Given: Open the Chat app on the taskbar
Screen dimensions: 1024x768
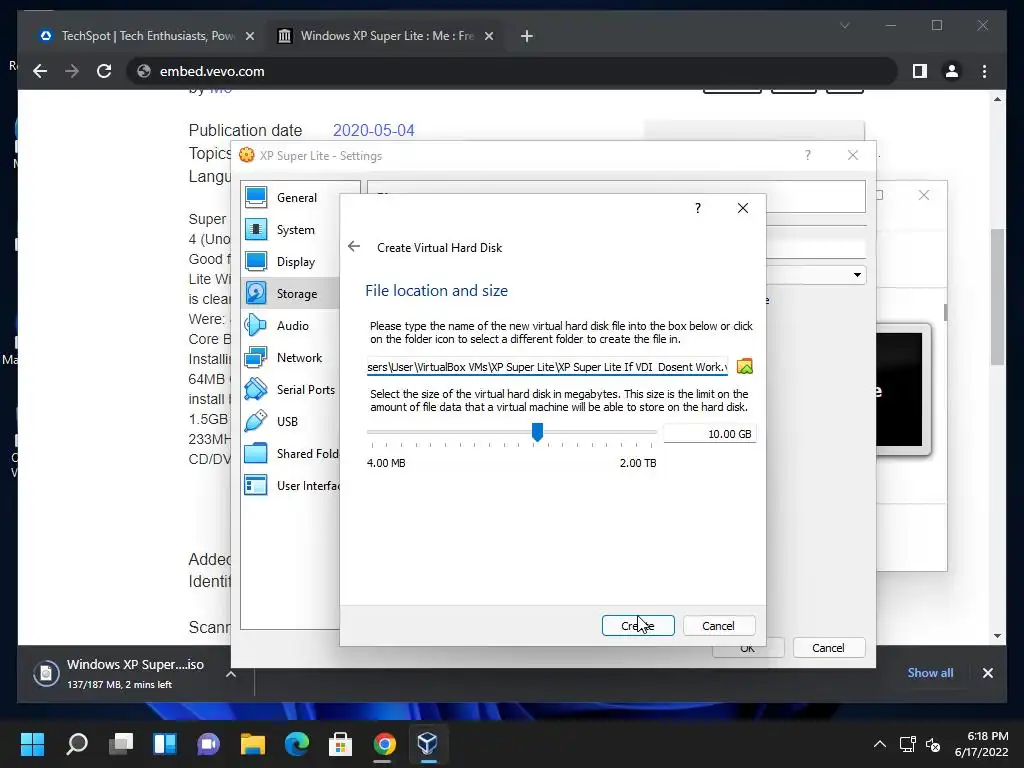Looking at the screenshot, I should click(209, 743).
